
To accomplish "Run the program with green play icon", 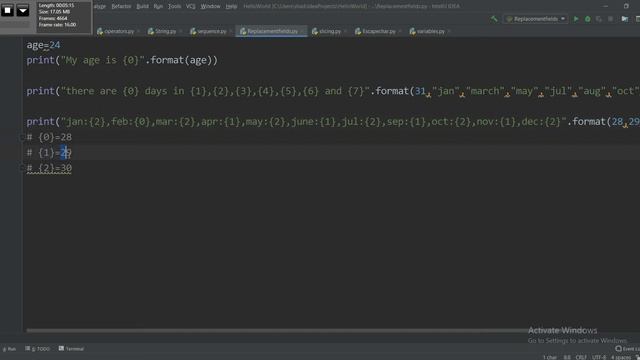I will pyautogui.click(x=576, y=19).
